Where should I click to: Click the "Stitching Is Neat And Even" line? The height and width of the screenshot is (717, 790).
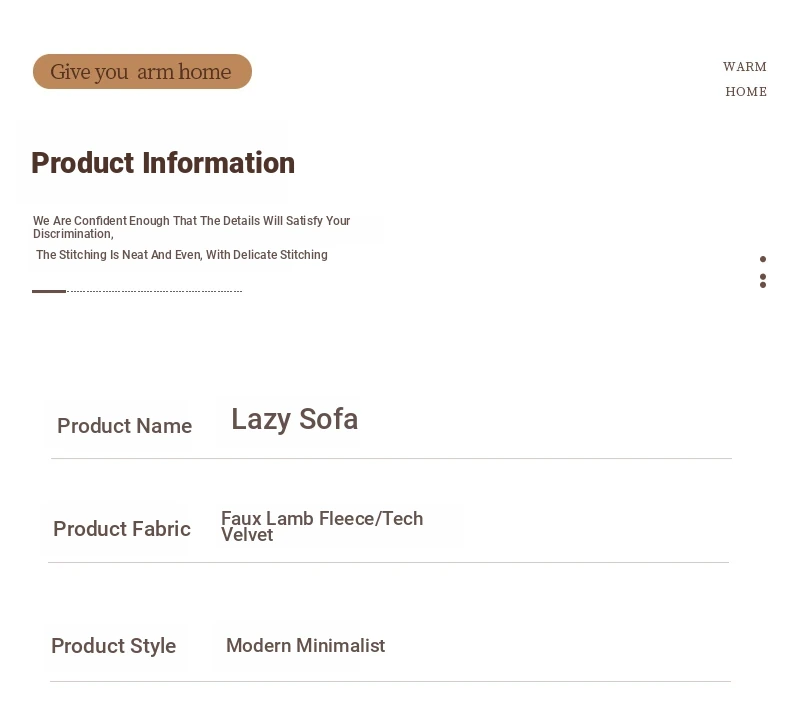click(x=182, y=255)
